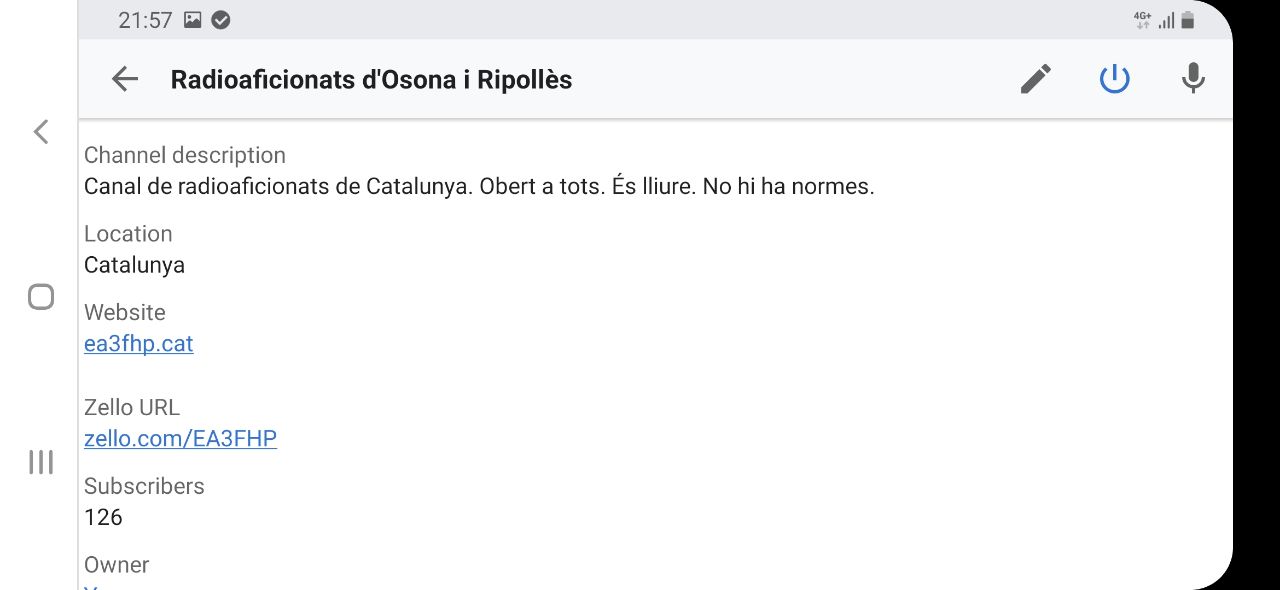Toggle channel connection with the power button
Viewport: 1280px width, 590px height.
pos(1114,79)
